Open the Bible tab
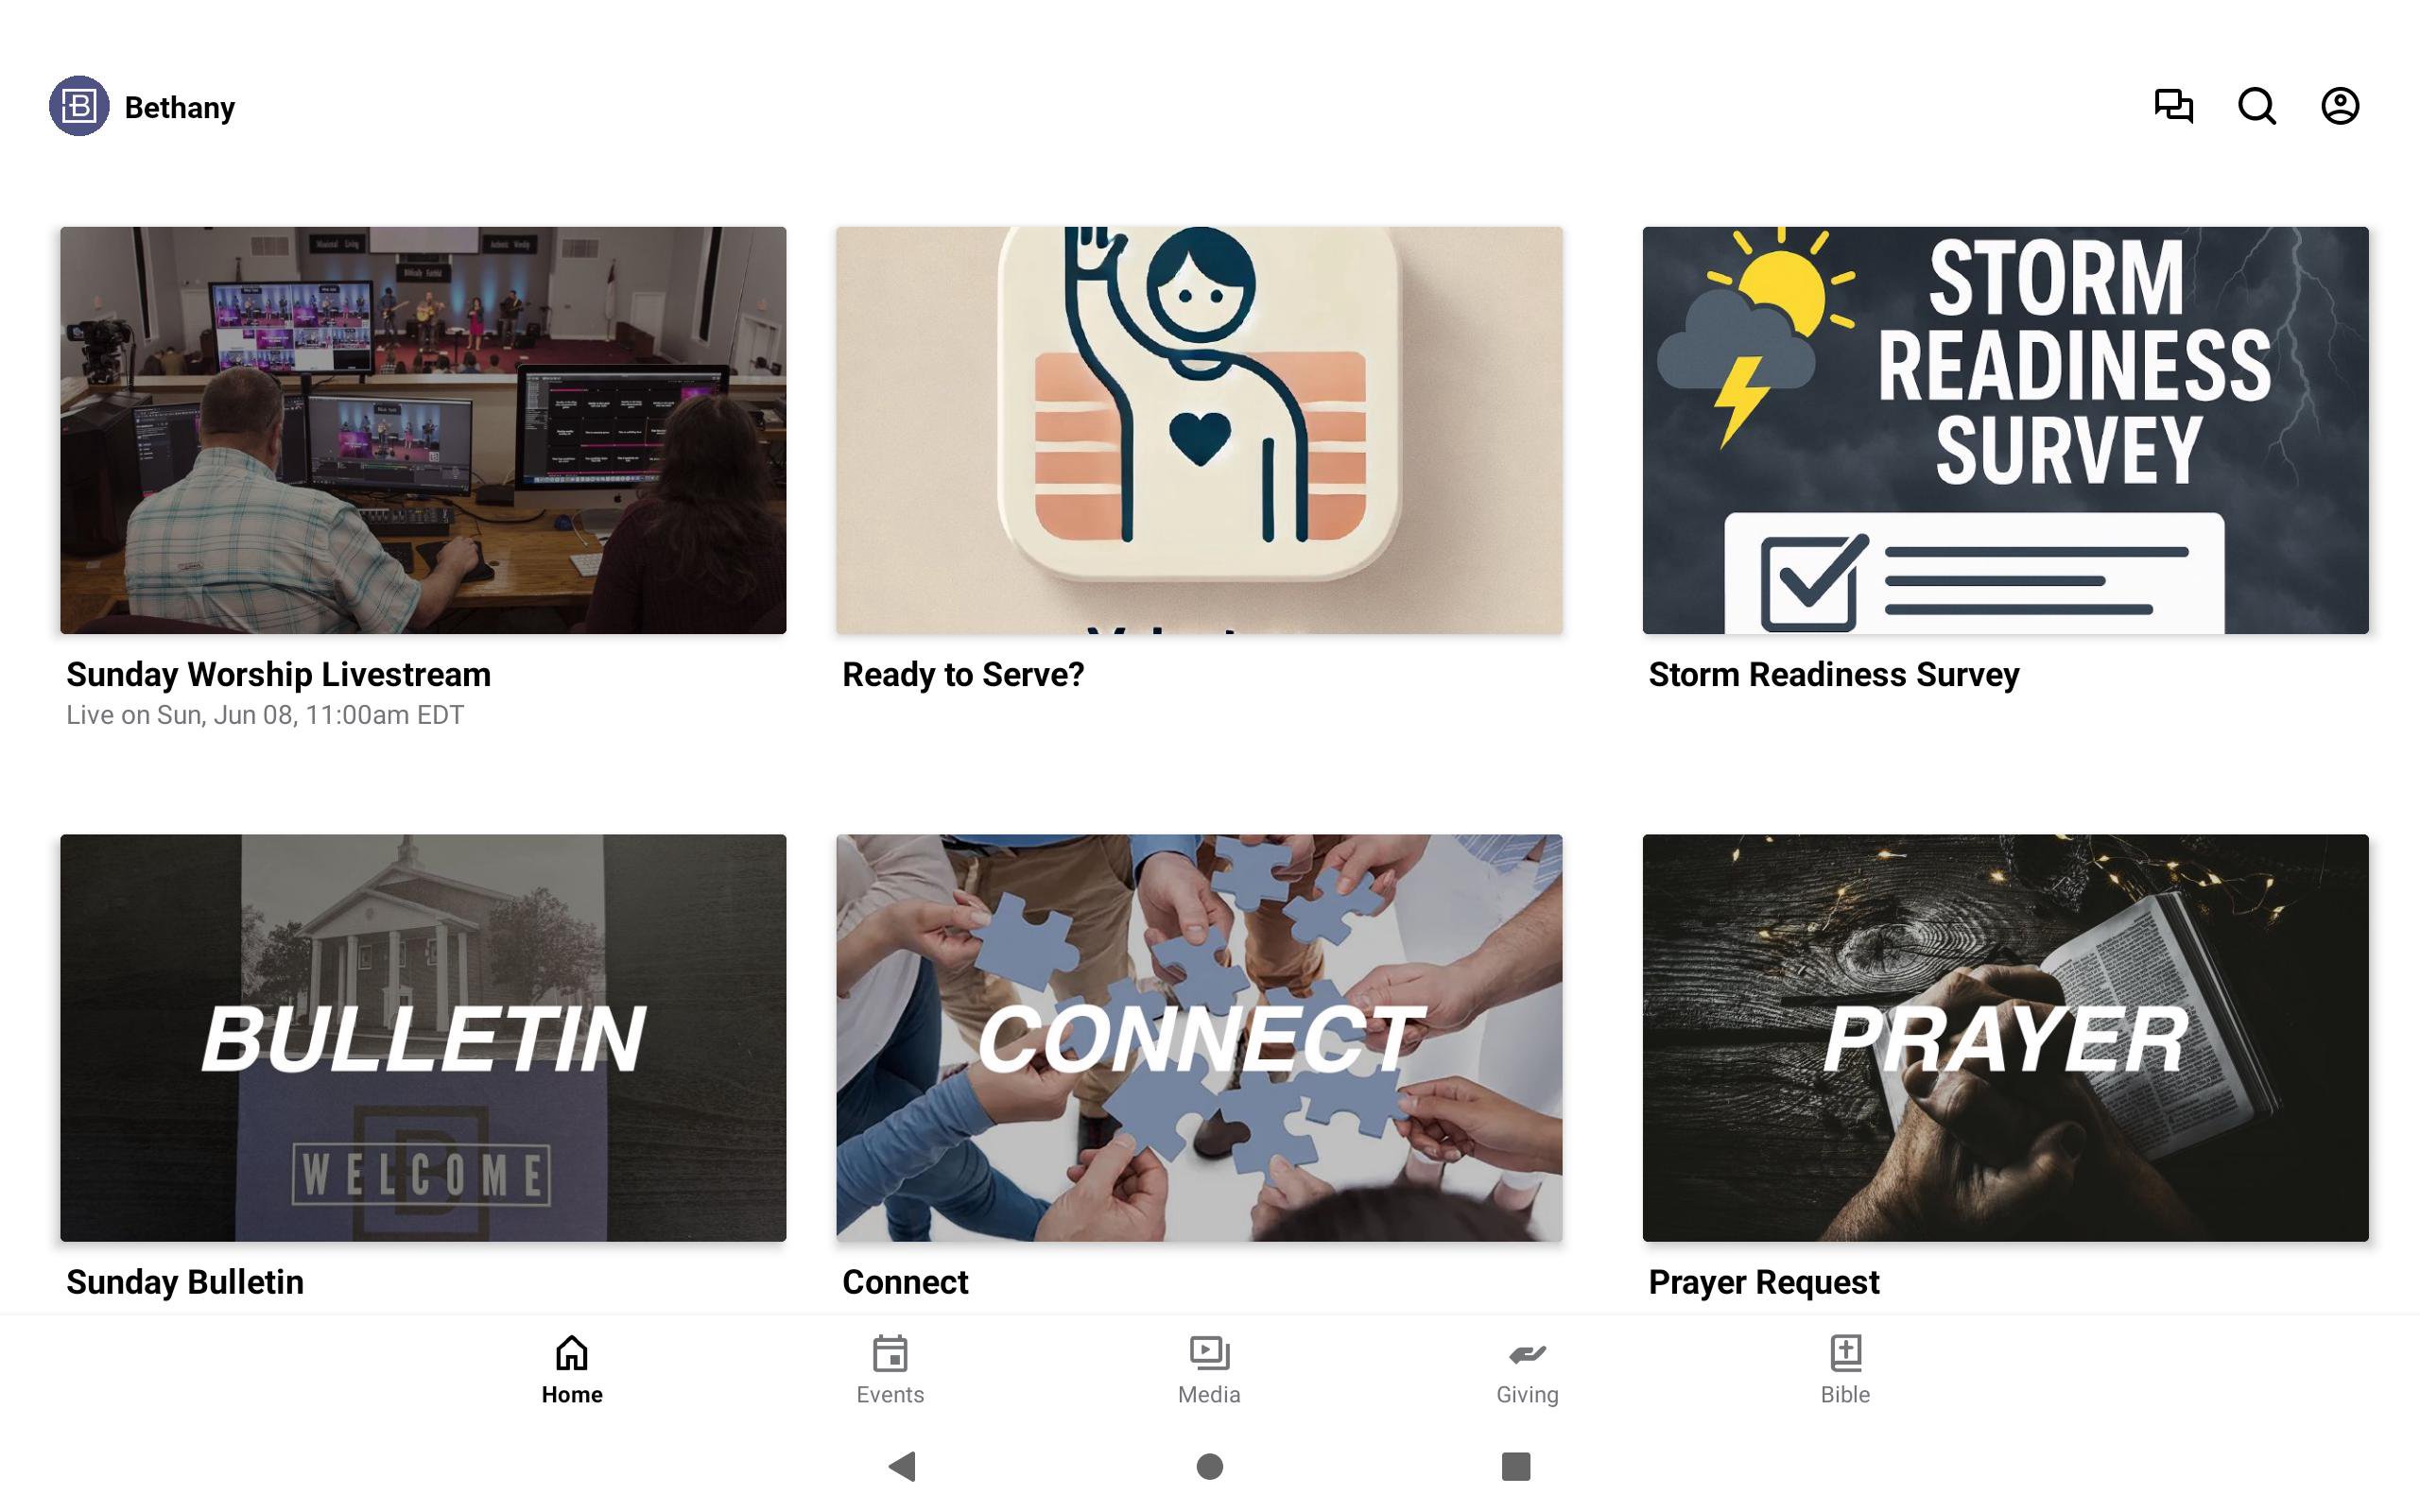The width and height of the screenshot is (2420, 1512). tap(1845, 1370)
